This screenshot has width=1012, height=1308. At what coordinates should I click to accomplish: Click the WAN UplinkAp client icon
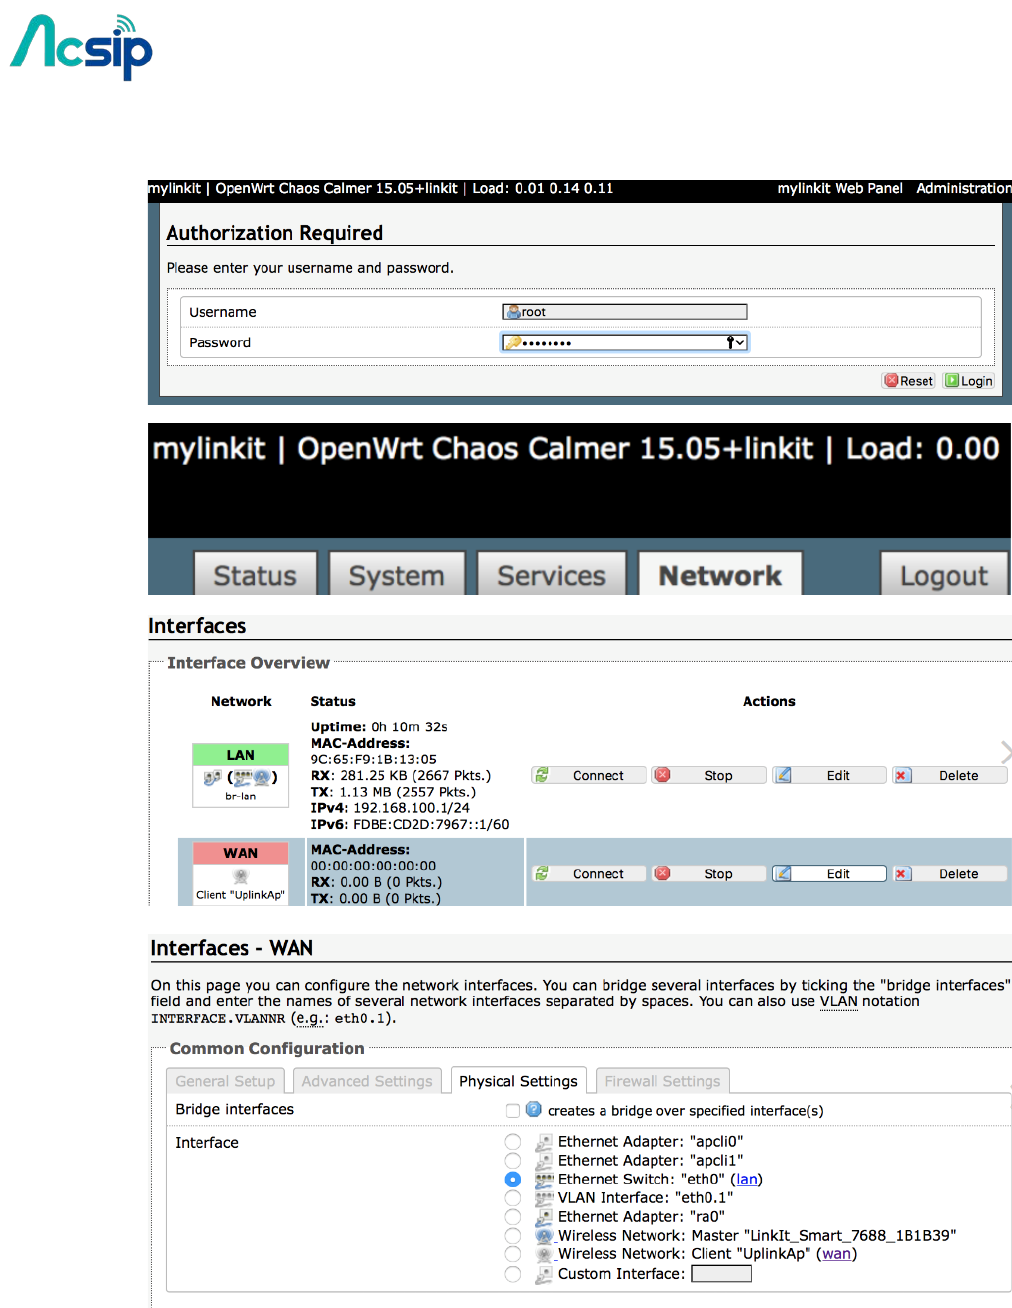[x=240, y=876]
